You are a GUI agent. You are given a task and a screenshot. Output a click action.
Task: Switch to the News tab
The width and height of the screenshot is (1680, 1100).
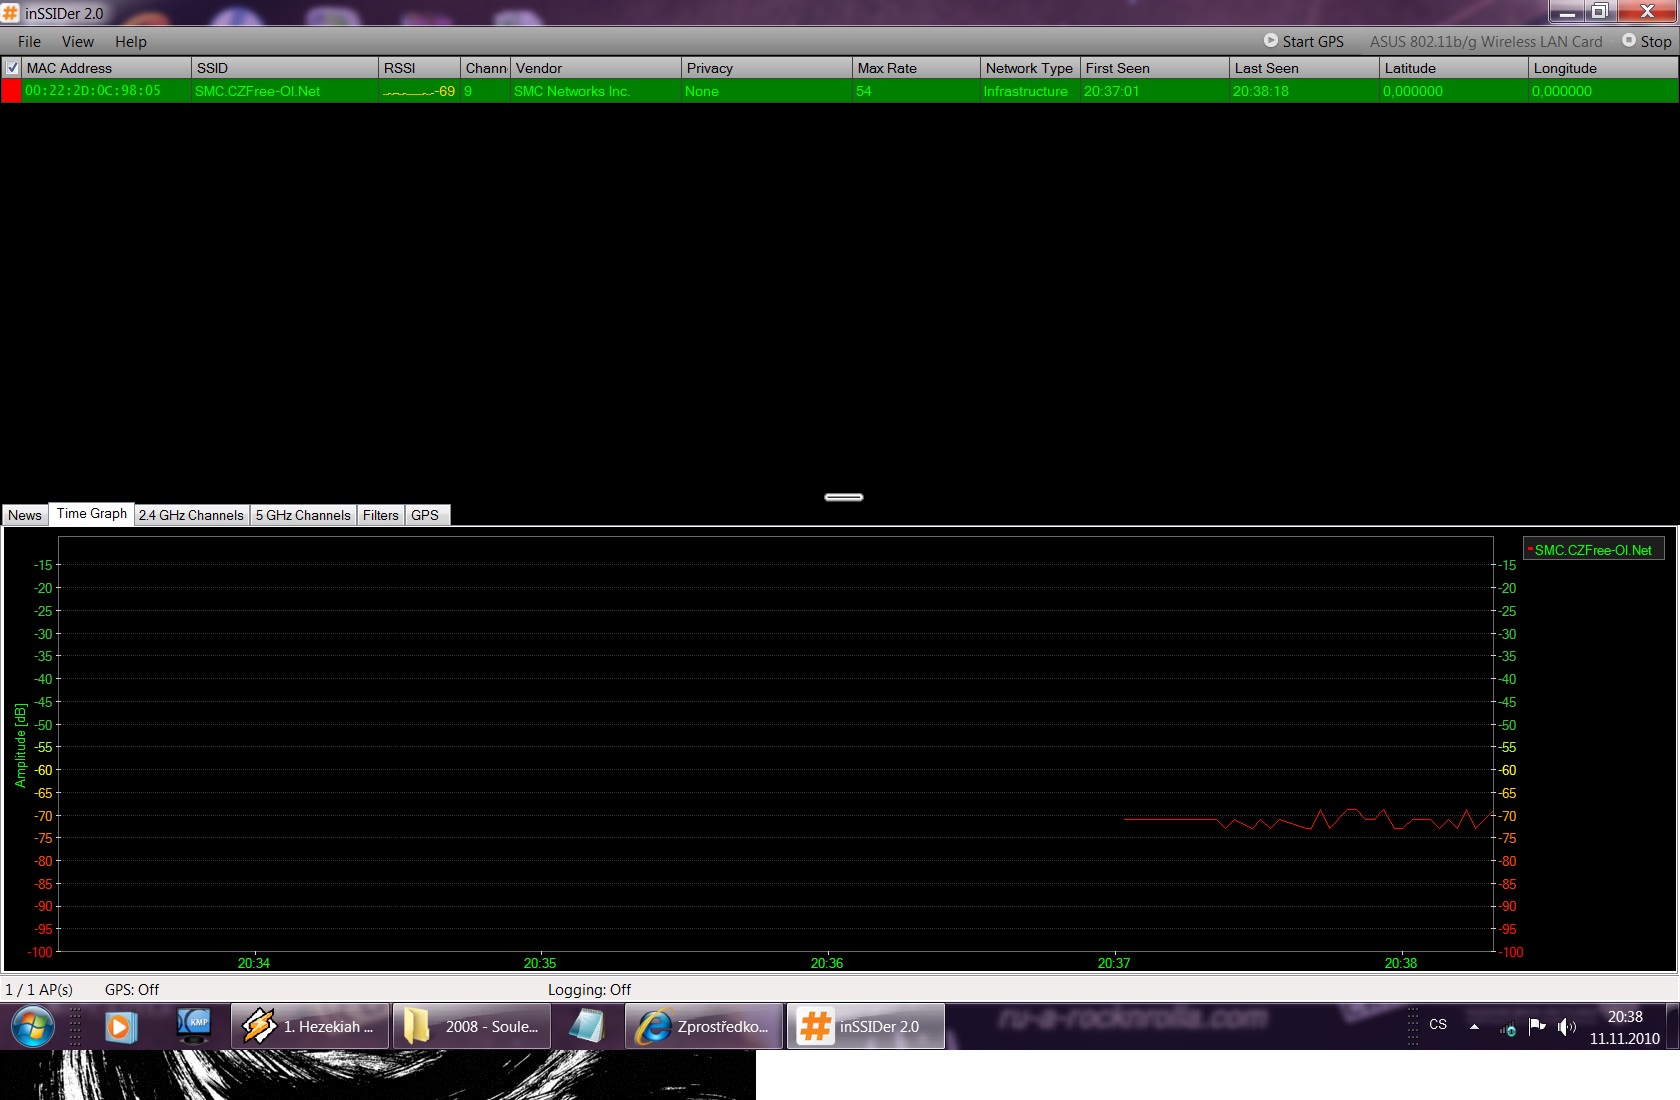click(25, 515)
